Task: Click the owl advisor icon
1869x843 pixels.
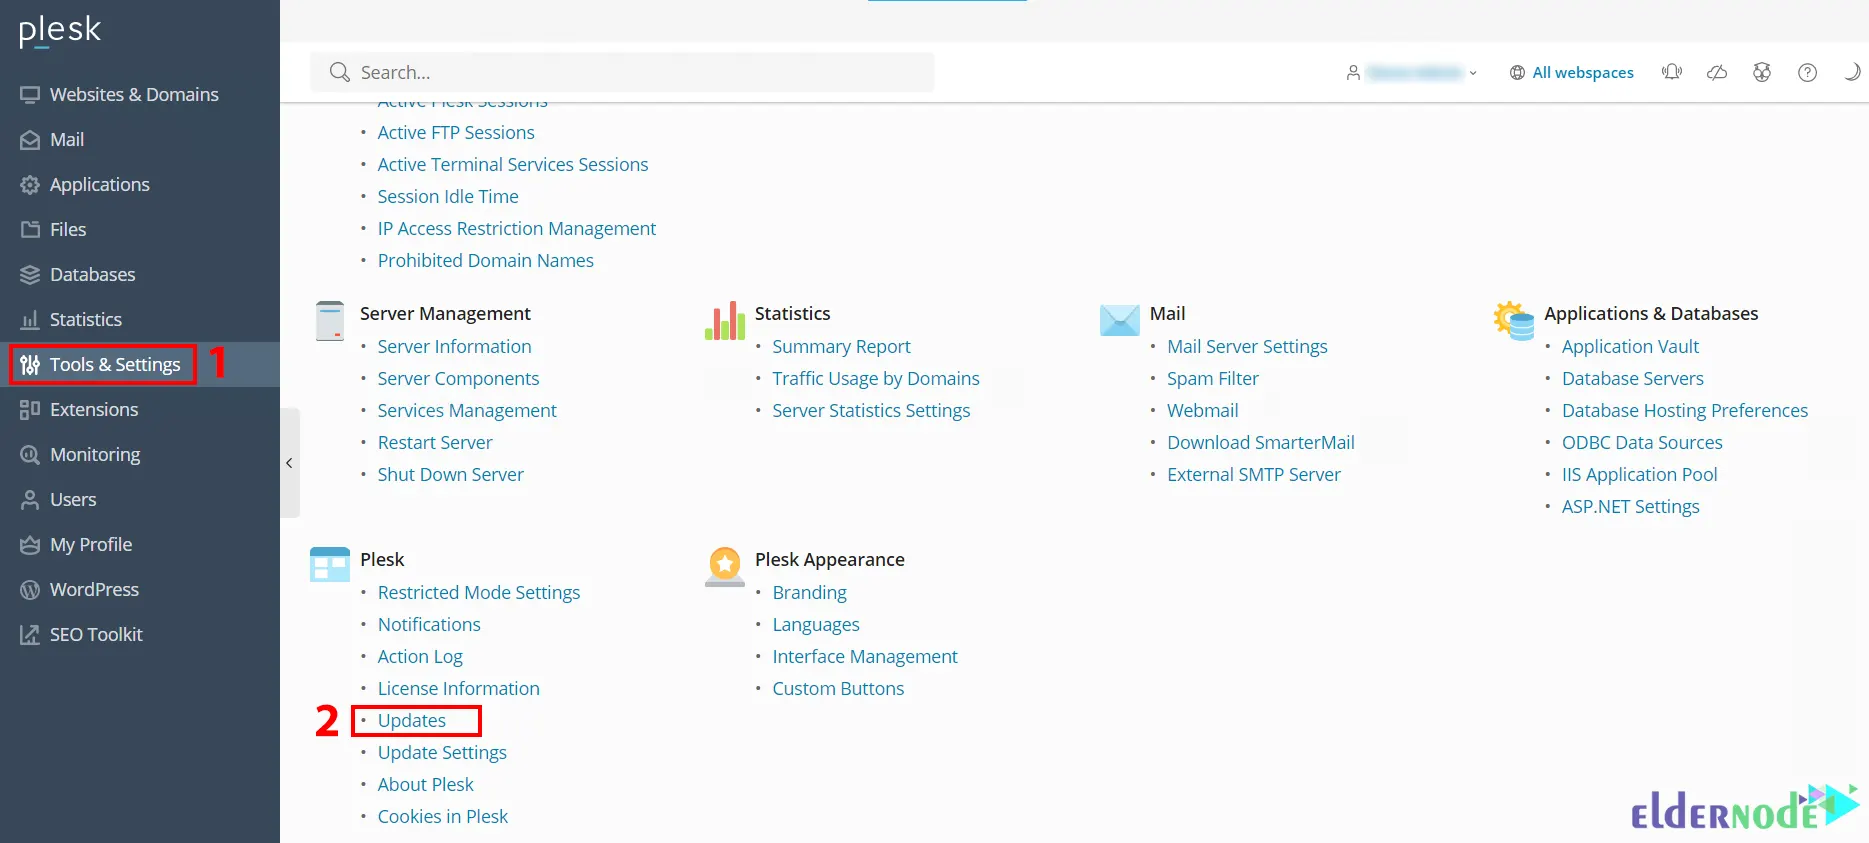Action: [1762, 72]
